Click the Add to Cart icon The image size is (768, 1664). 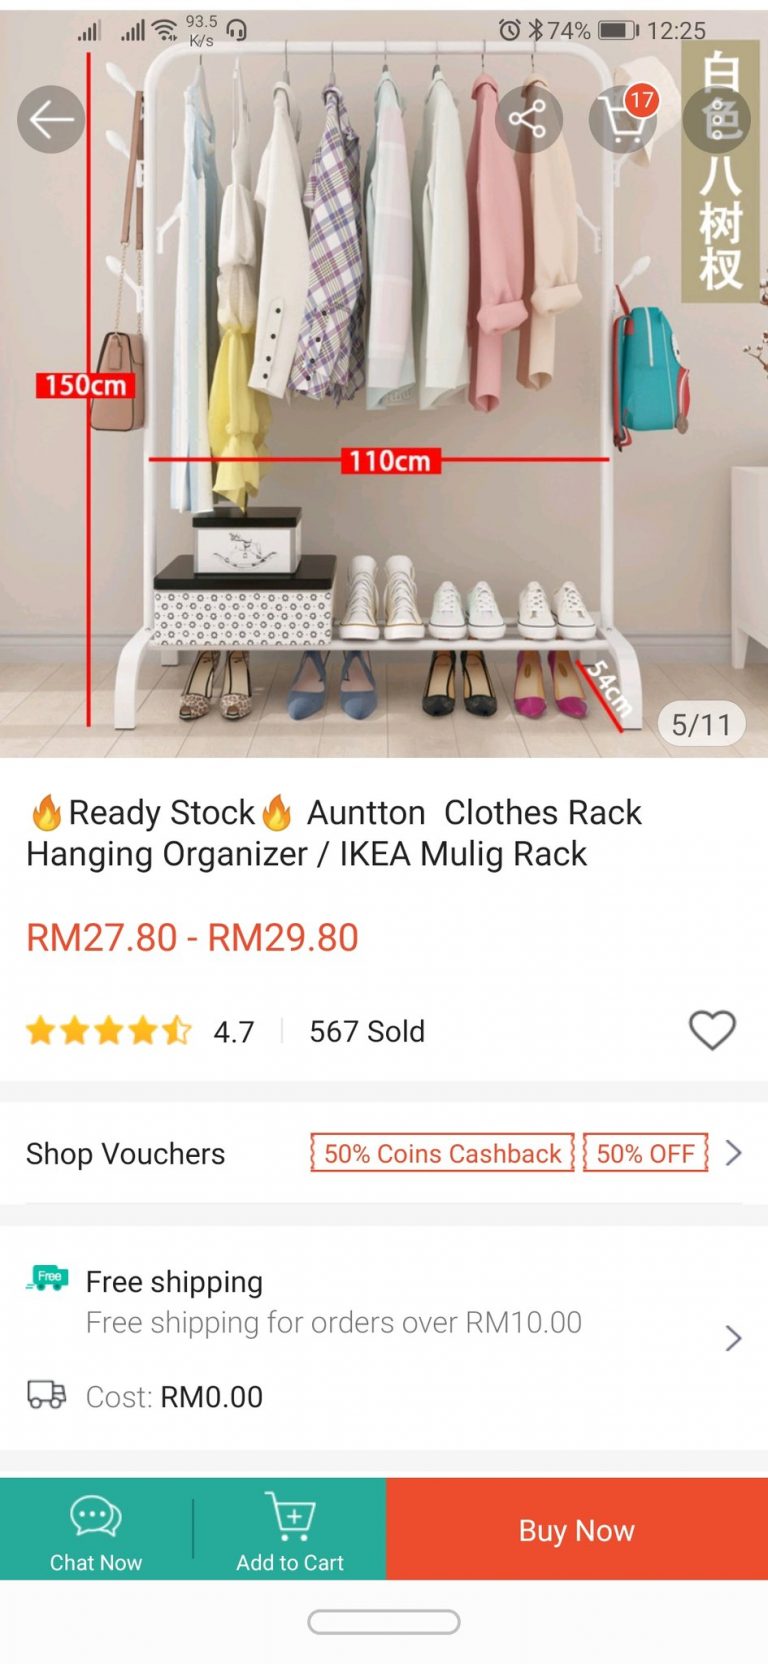(290, 1516)
